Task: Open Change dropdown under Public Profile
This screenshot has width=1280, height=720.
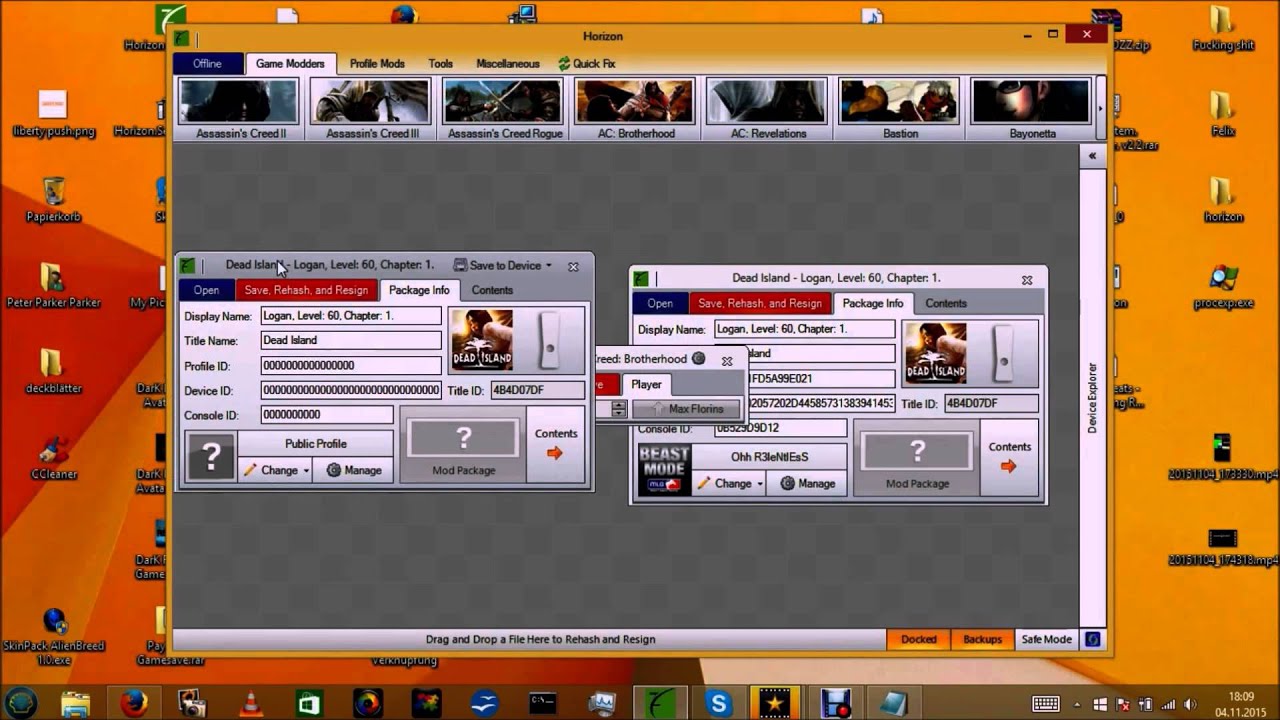Action: (277, 470)
